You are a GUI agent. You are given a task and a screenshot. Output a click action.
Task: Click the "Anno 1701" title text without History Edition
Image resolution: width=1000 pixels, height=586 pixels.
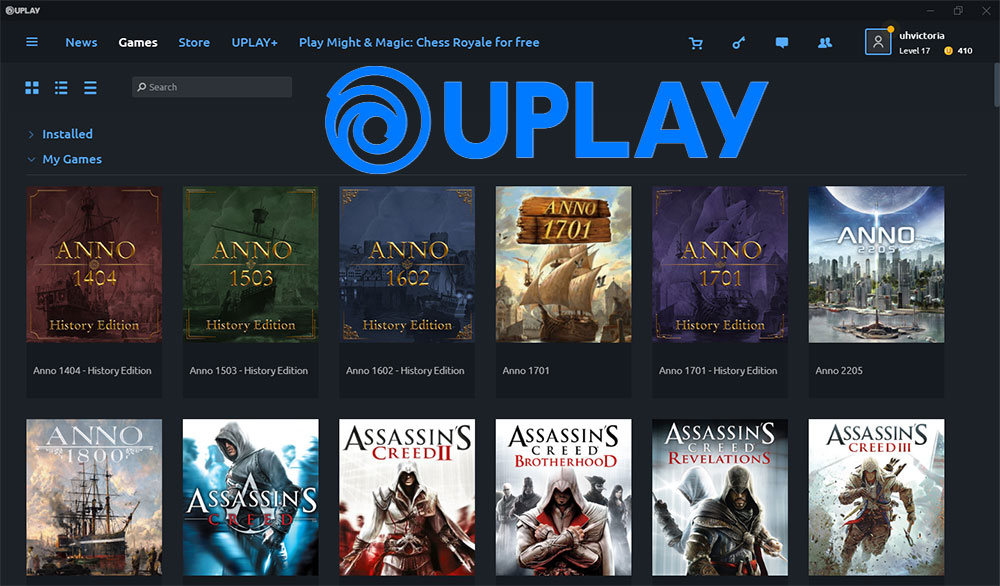(526, 370)
